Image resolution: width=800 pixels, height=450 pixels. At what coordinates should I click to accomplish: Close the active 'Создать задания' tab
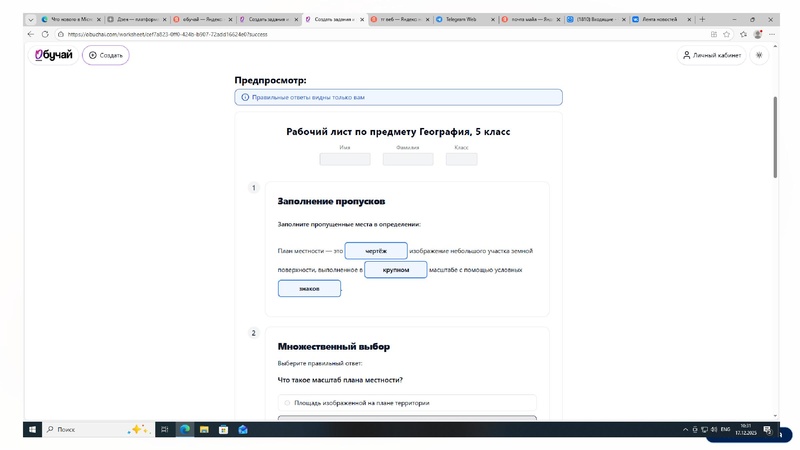click(362, 19)
